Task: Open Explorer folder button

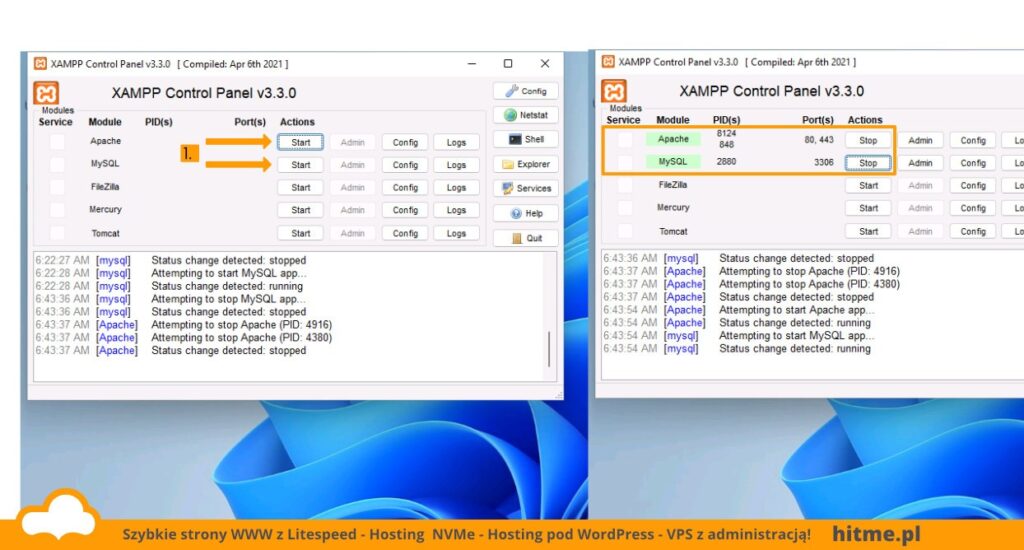Action: [526, 164]
